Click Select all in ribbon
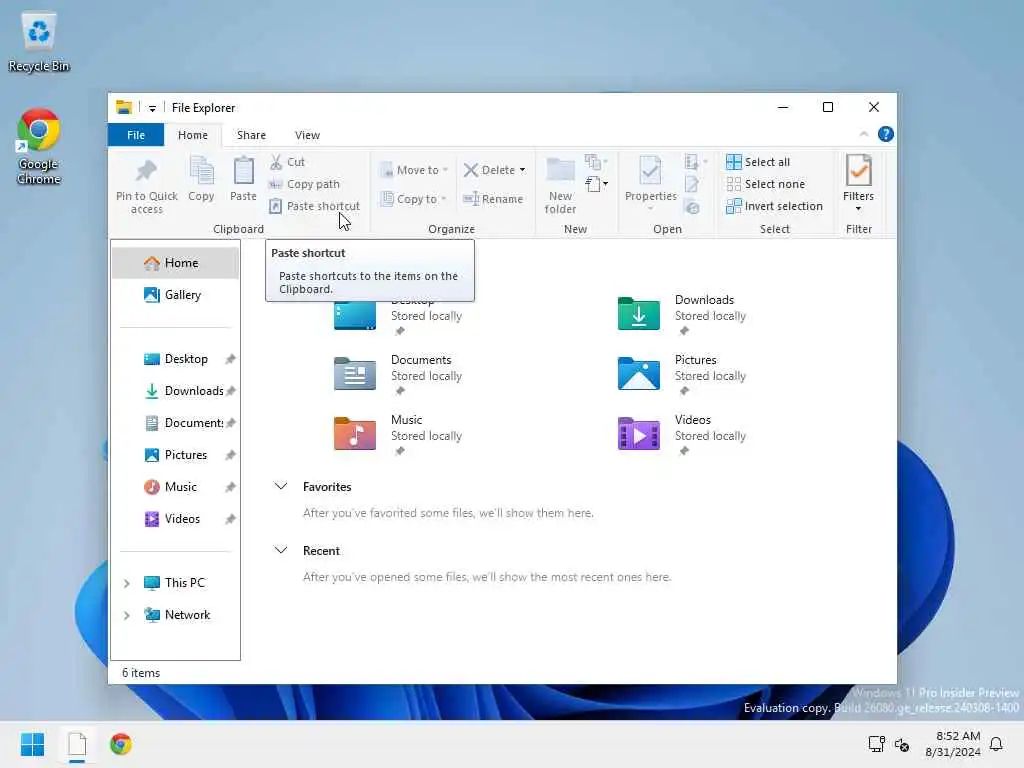Viewport: 1024px width, 768px height. click(758, 162)
